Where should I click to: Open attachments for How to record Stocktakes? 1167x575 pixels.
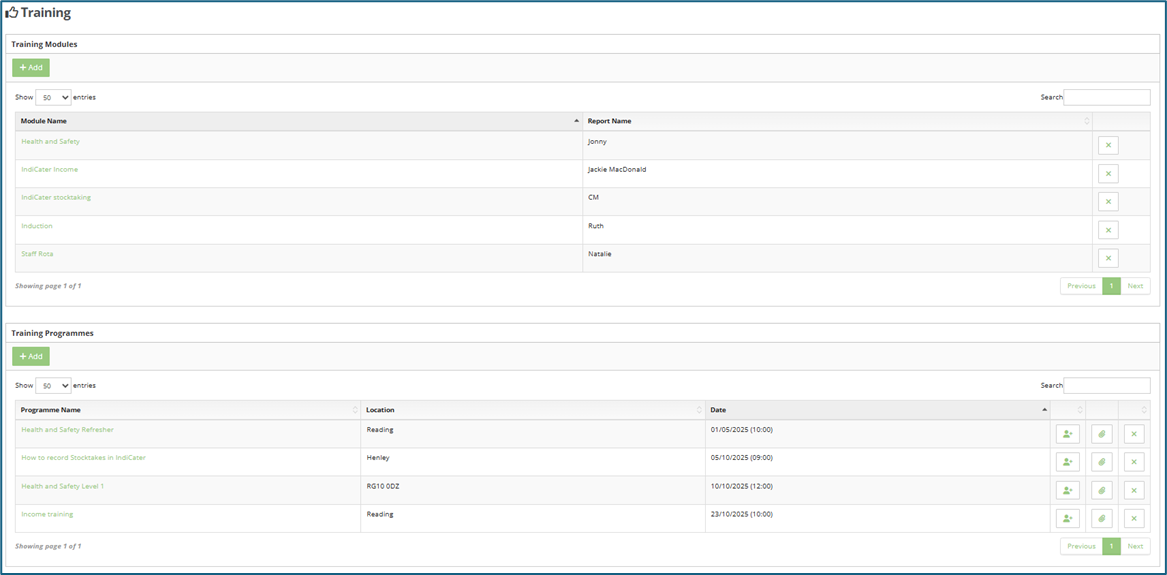[1102, 462]
